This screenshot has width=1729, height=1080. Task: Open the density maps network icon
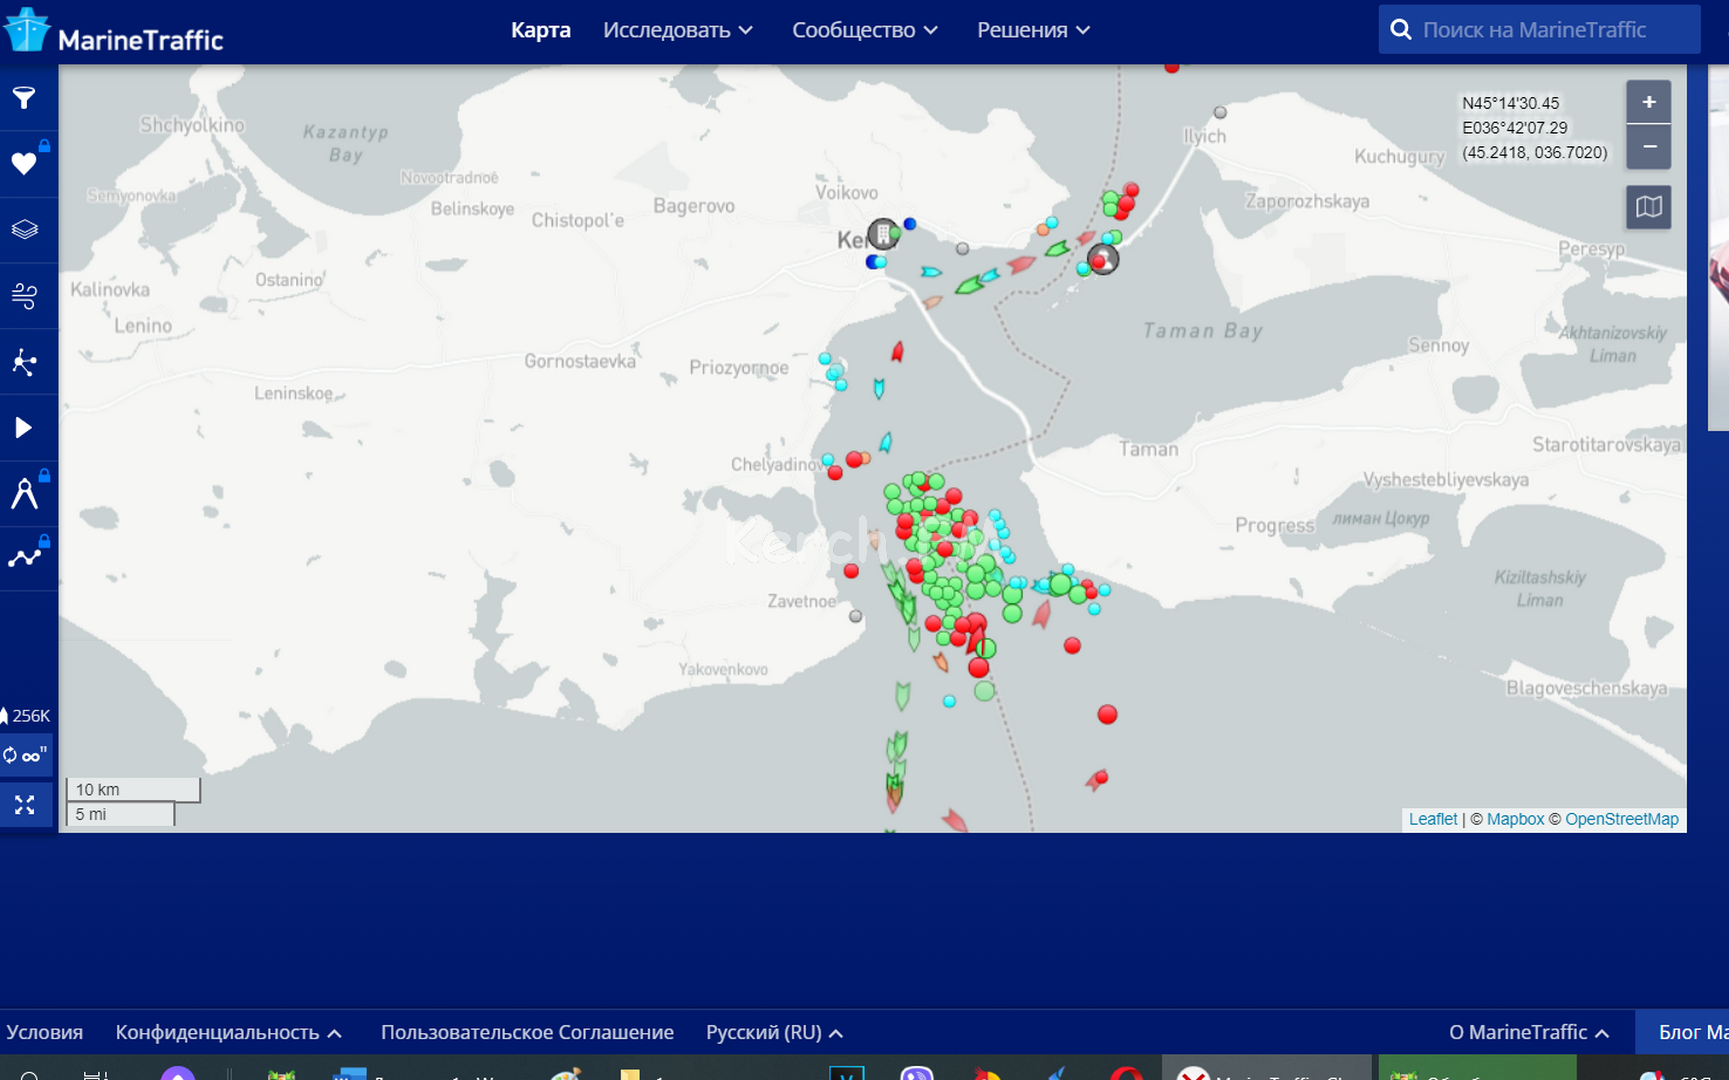24,362
